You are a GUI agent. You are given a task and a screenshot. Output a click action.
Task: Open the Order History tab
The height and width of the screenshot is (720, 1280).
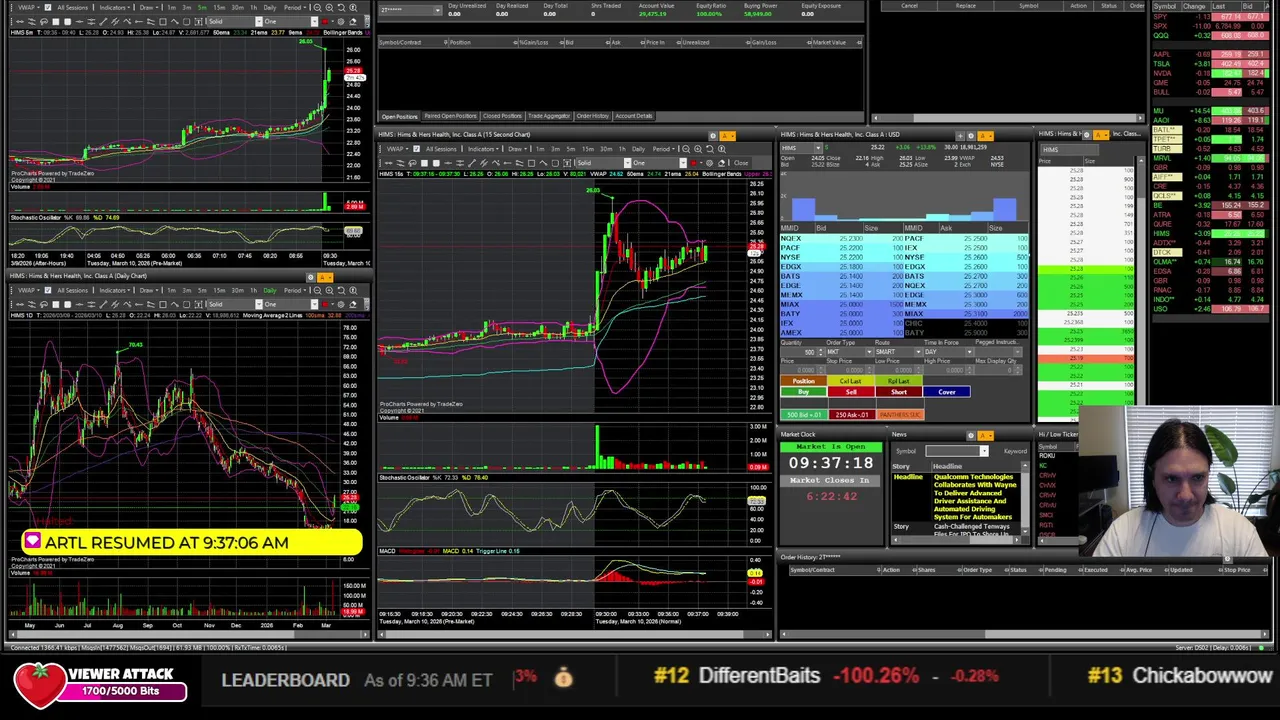click(x=592, y=116)
